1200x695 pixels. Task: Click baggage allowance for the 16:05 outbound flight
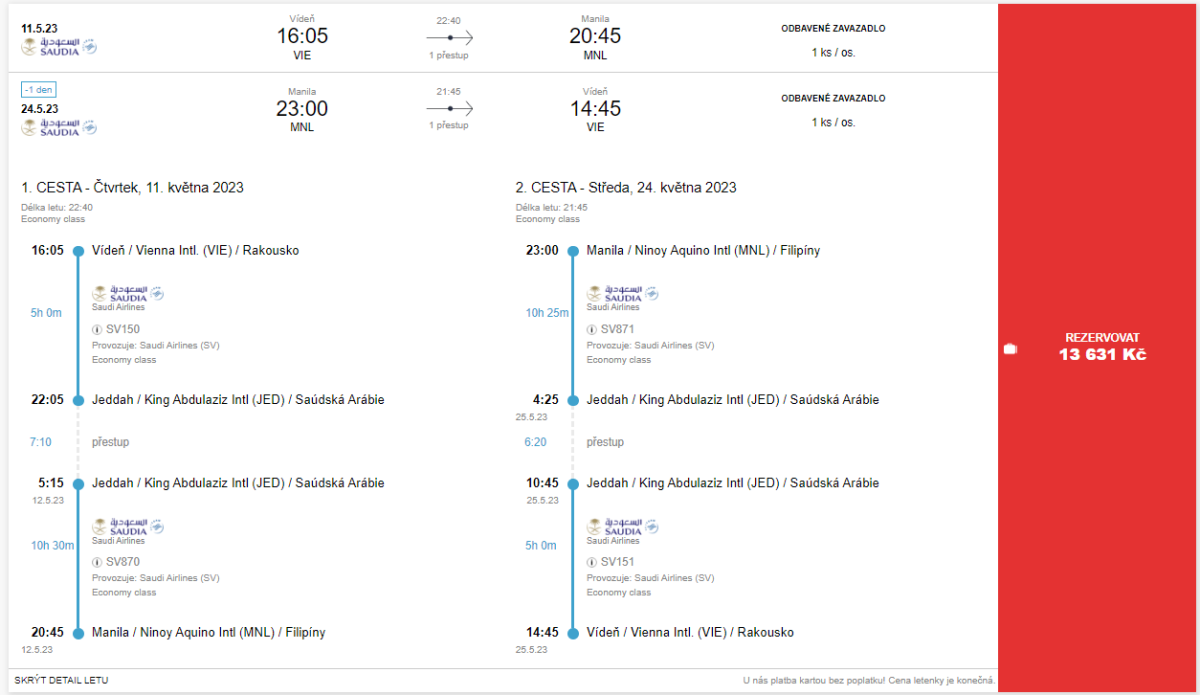(x=833, y=52)
